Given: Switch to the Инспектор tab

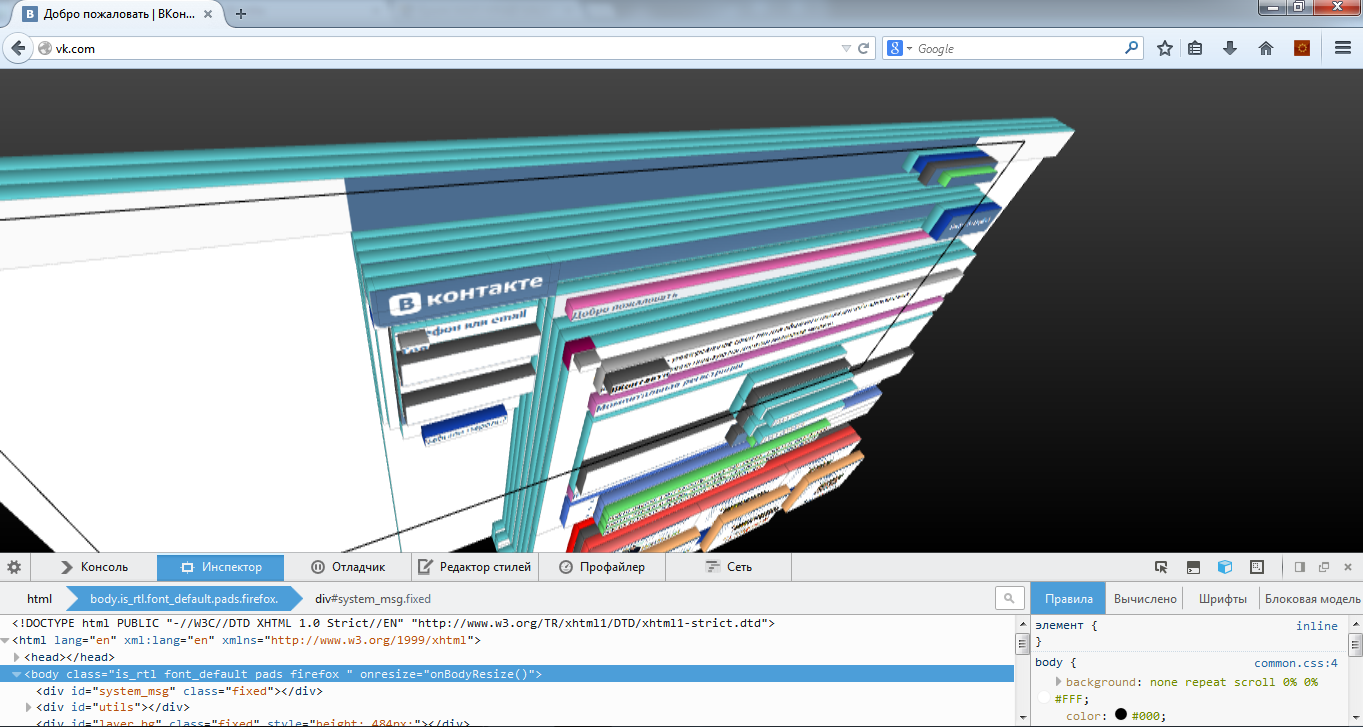Looking at the screenshot, I should pos(220,567).
